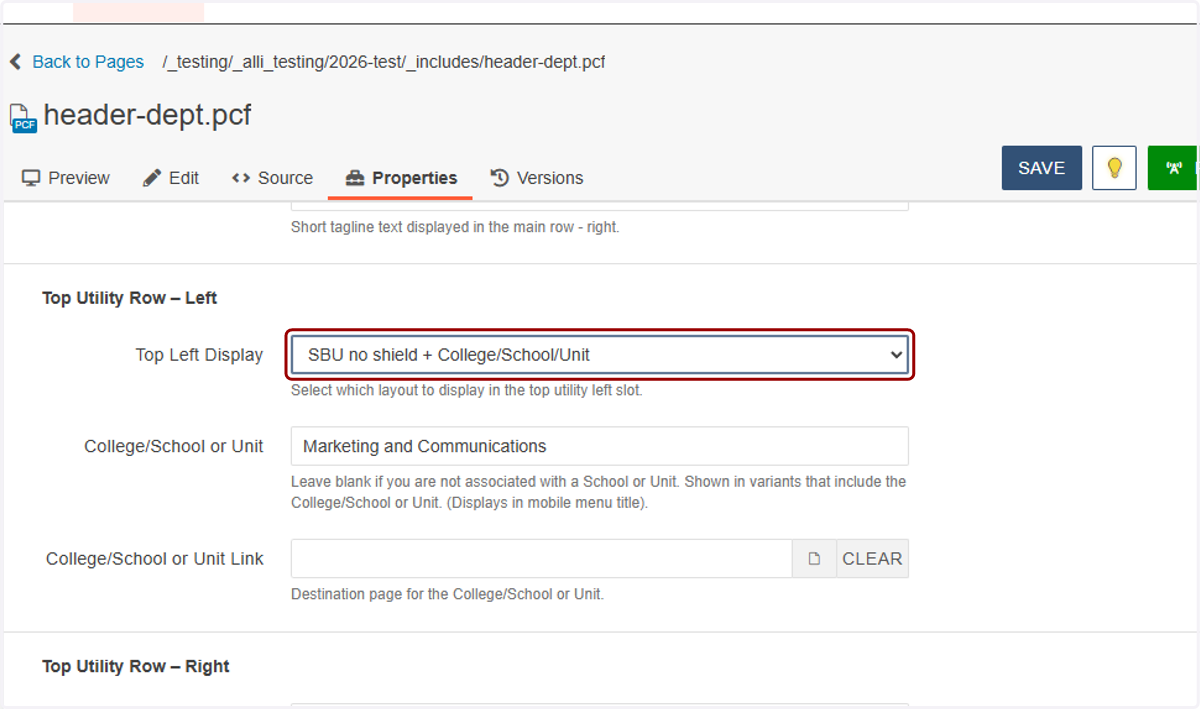The height and width of the screenshot is (709, 1200).
Task: Click the help text 'Destination page for the College/School or Unit.'
Action: click(x=447, y=594)
